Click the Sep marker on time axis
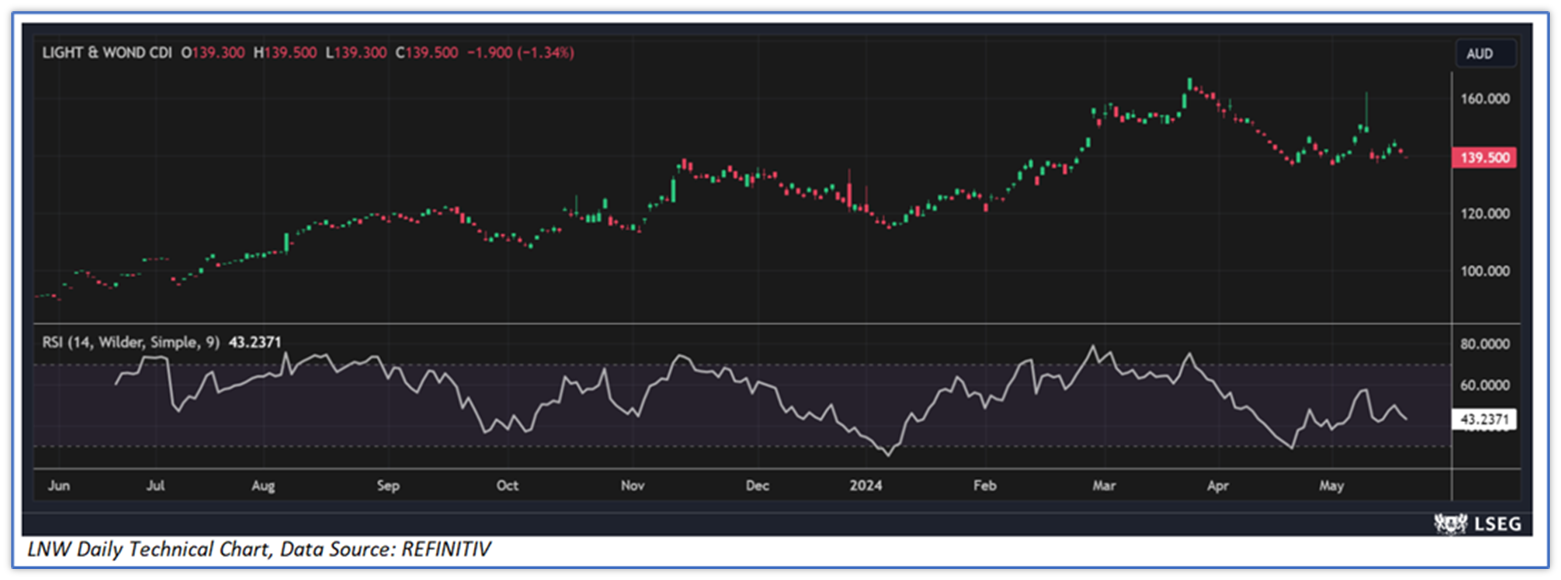Screen dimensions: 1561x580 coord(388,486)
